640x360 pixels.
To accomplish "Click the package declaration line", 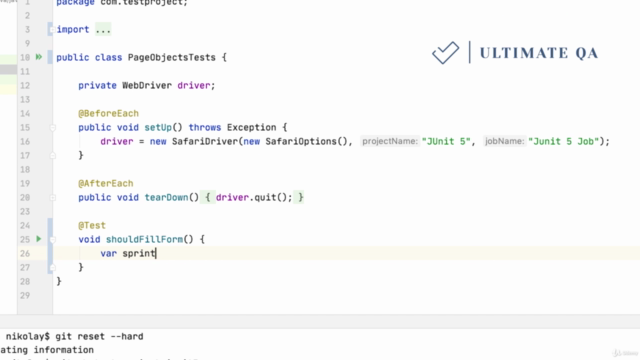I will tap(122, 3).
